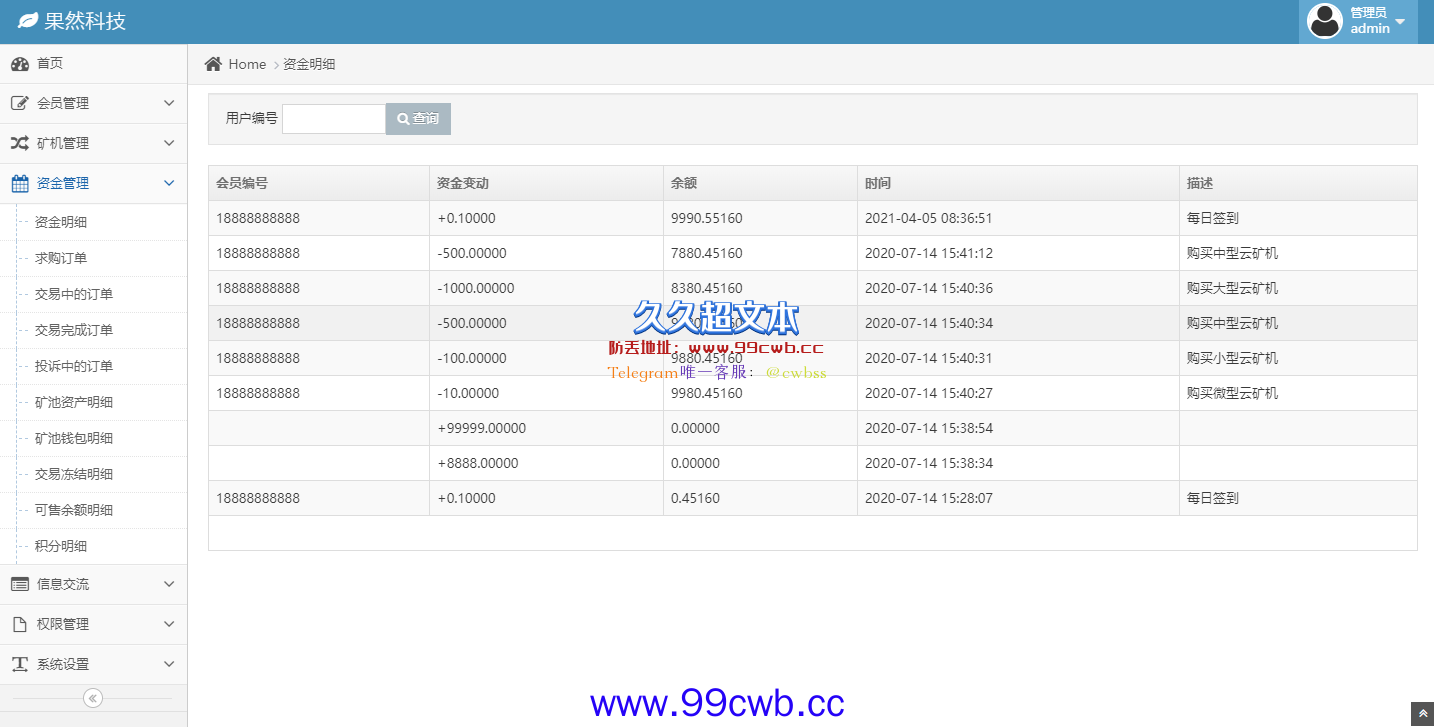Click description 购买小型云矿机

(1232, 358)
